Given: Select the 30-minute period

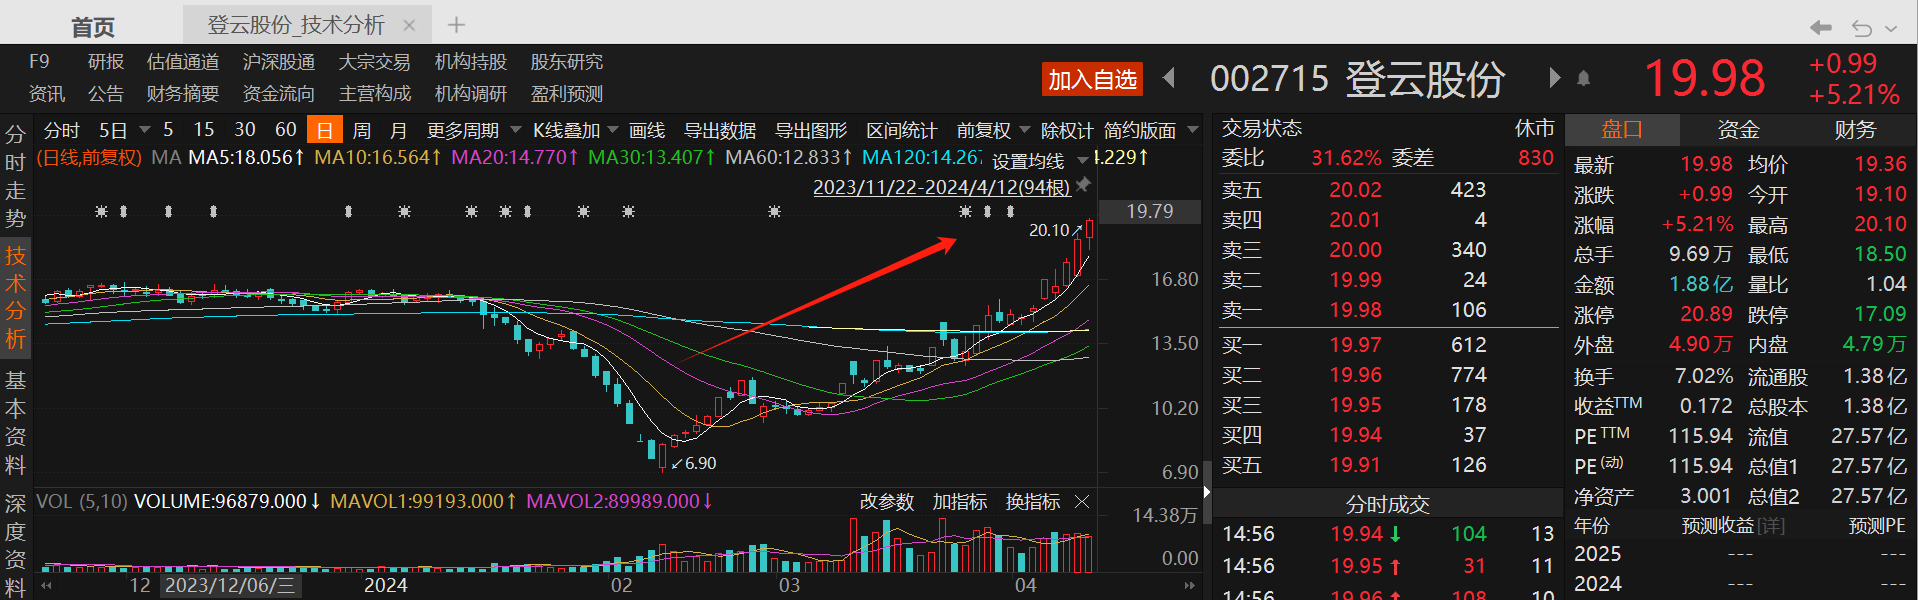Looking at the screenshot, I should click(x=245, y=130).
